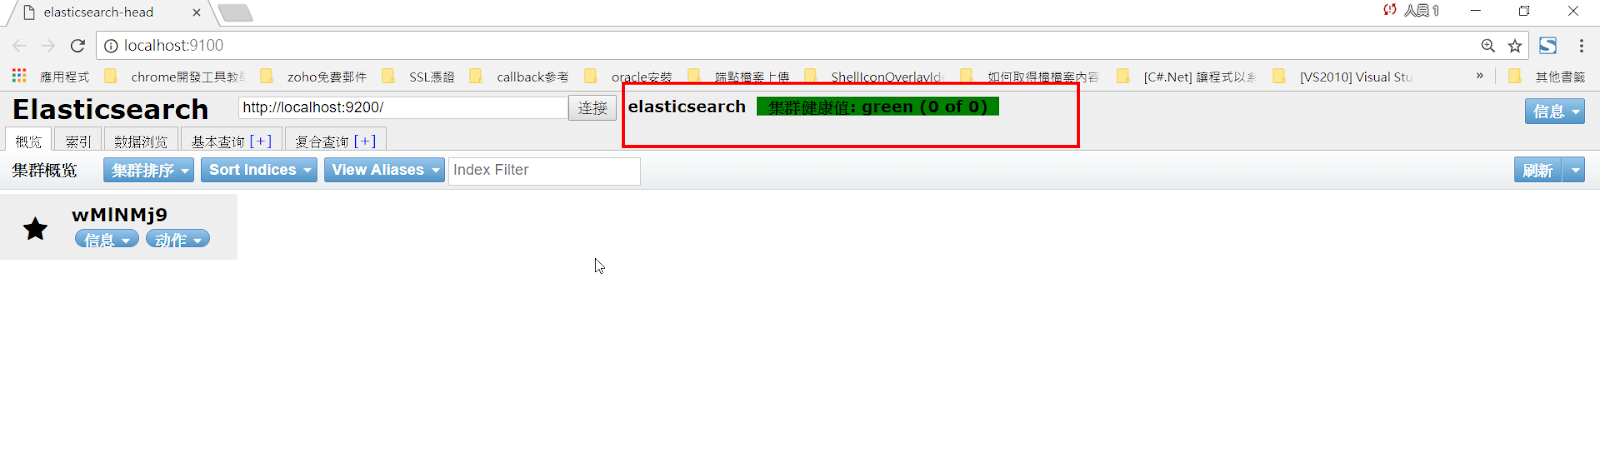
Task: Click the browser back arrow
Action: click(19, 46)
